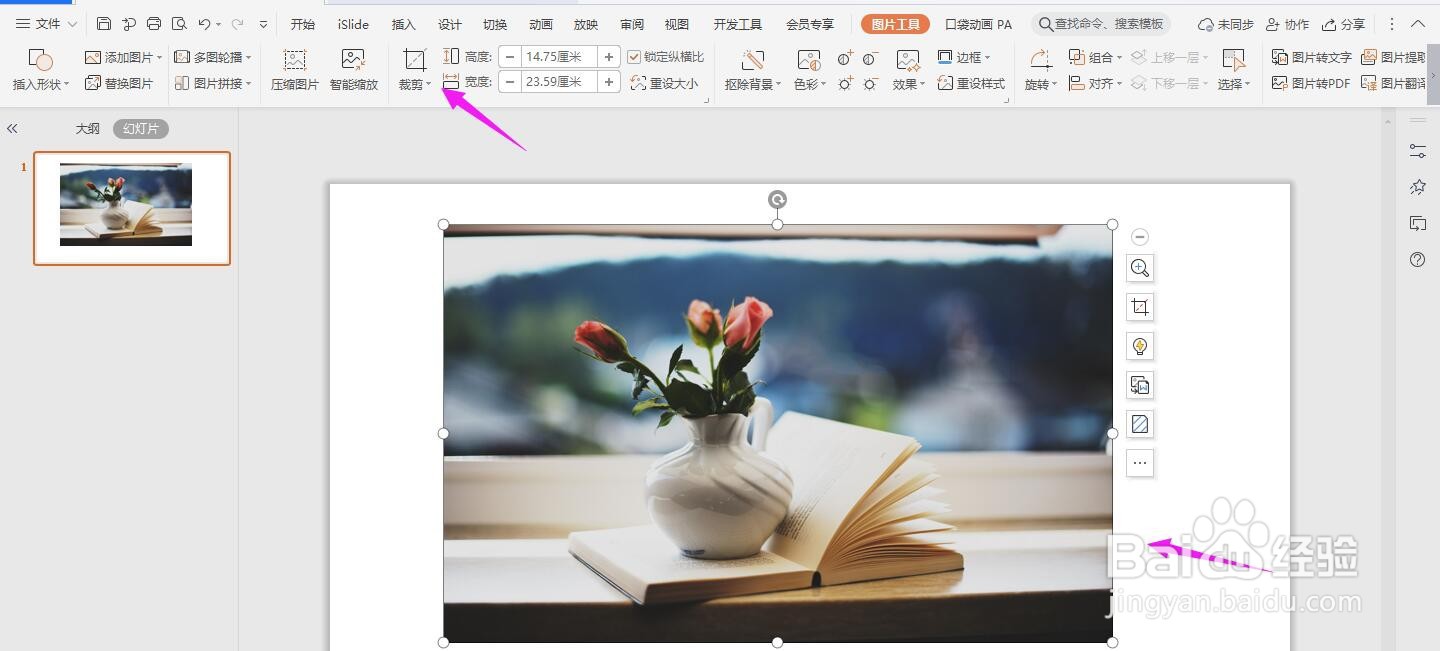
Task: Click the help question mark sidebar icon
Action: 1418,260
